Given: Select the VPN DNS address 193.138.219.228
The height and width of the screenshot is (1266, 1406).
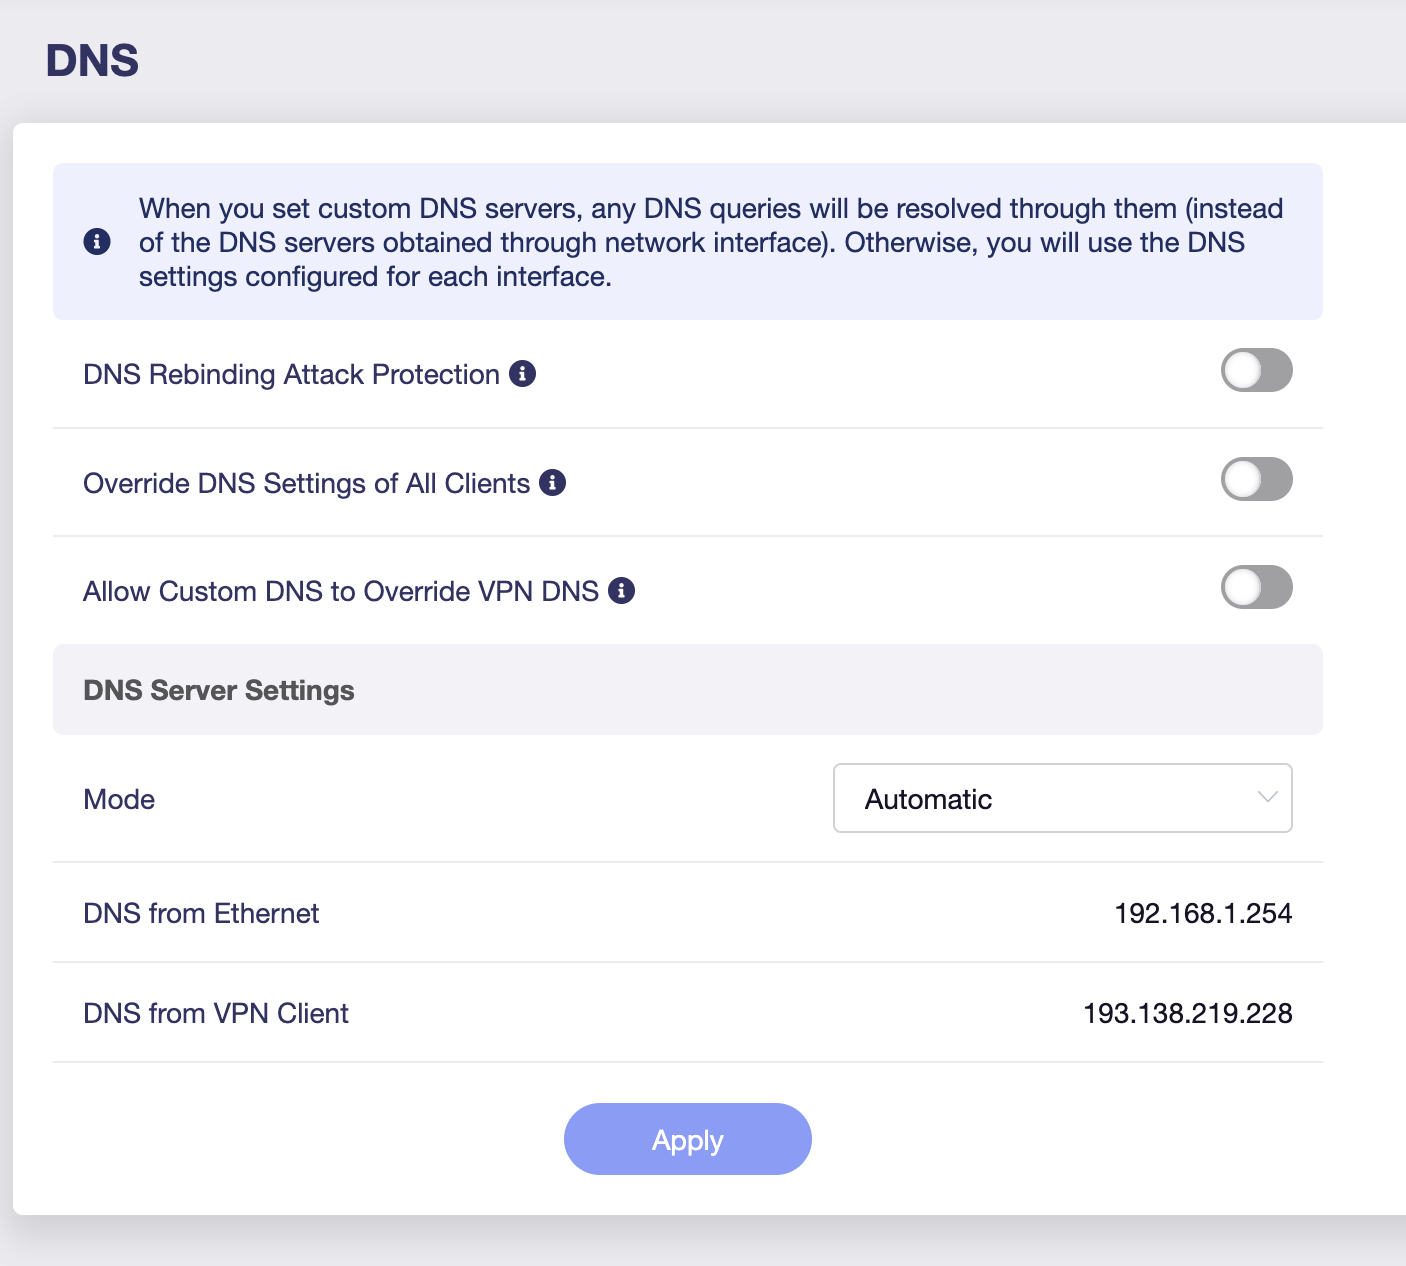Looking at the screenshot, I should (1187, 1013).
